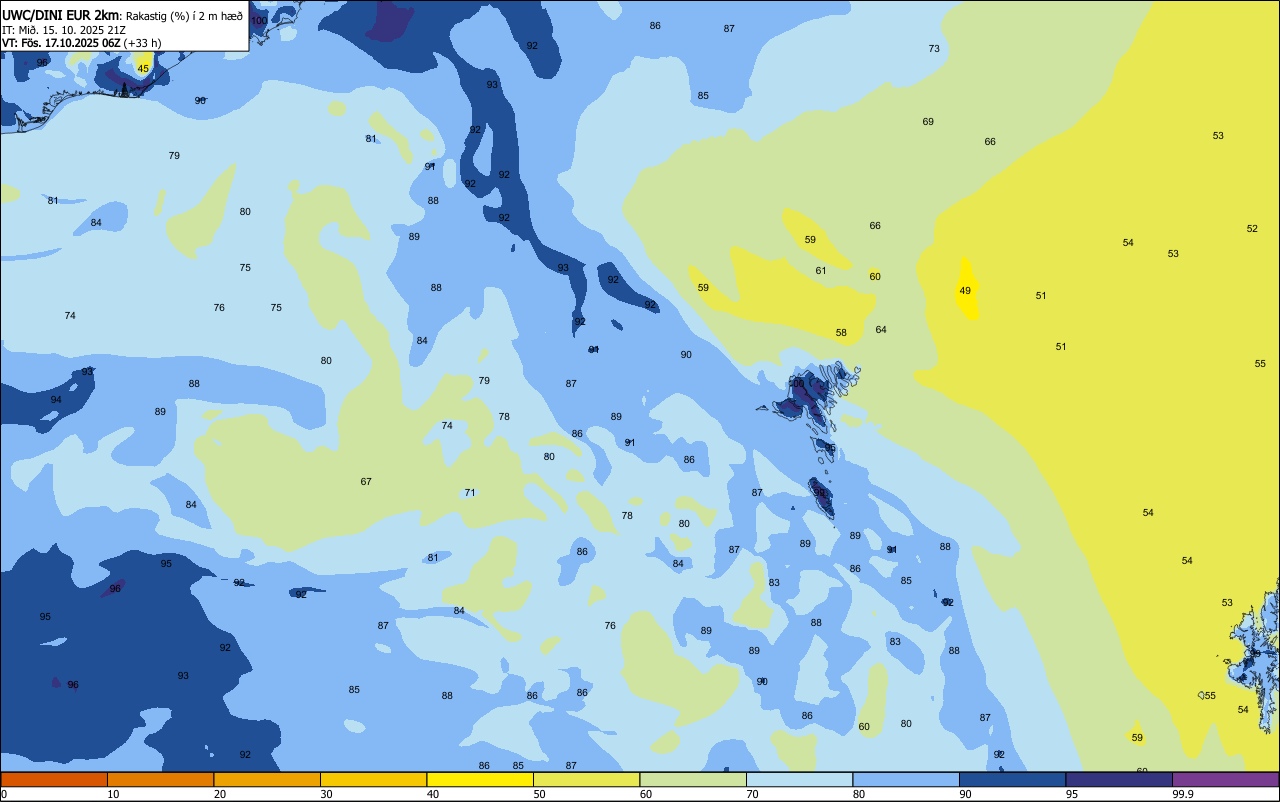The width and height of the screenshot is (1280, 802).
Task: Click the humidity value 45 in yellow patch
Action: 143,69
